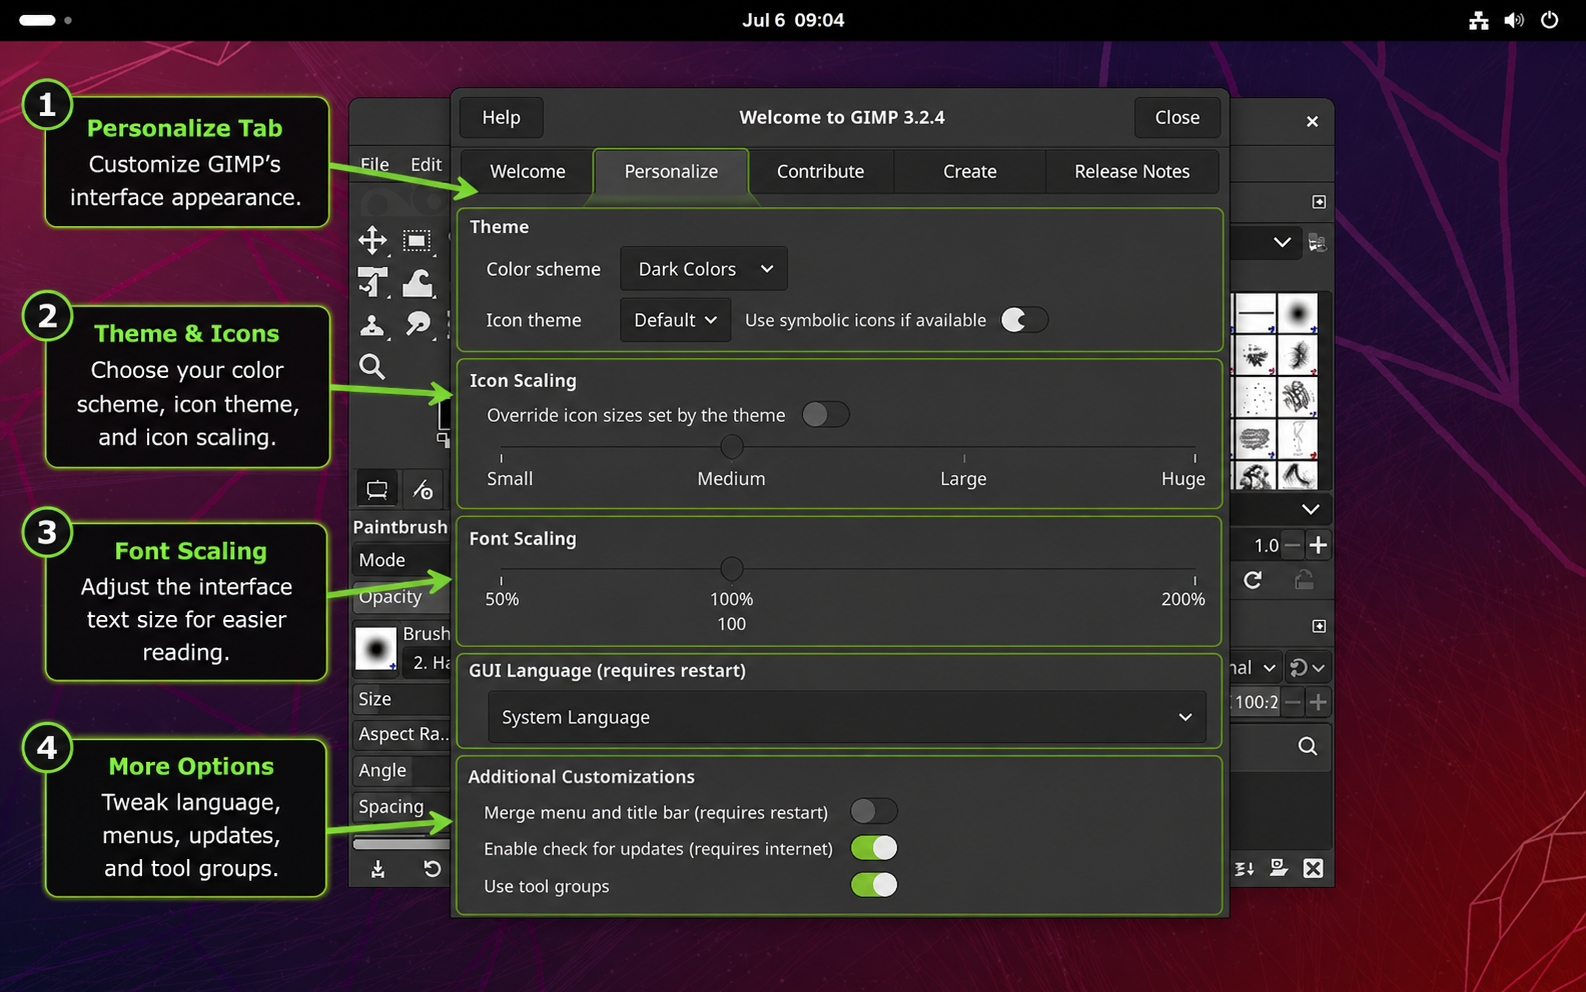Choose the Dodge/Burn tool next to the stamp tool
This screenshot has width=1586, height=992.
(x=417, y=324)
